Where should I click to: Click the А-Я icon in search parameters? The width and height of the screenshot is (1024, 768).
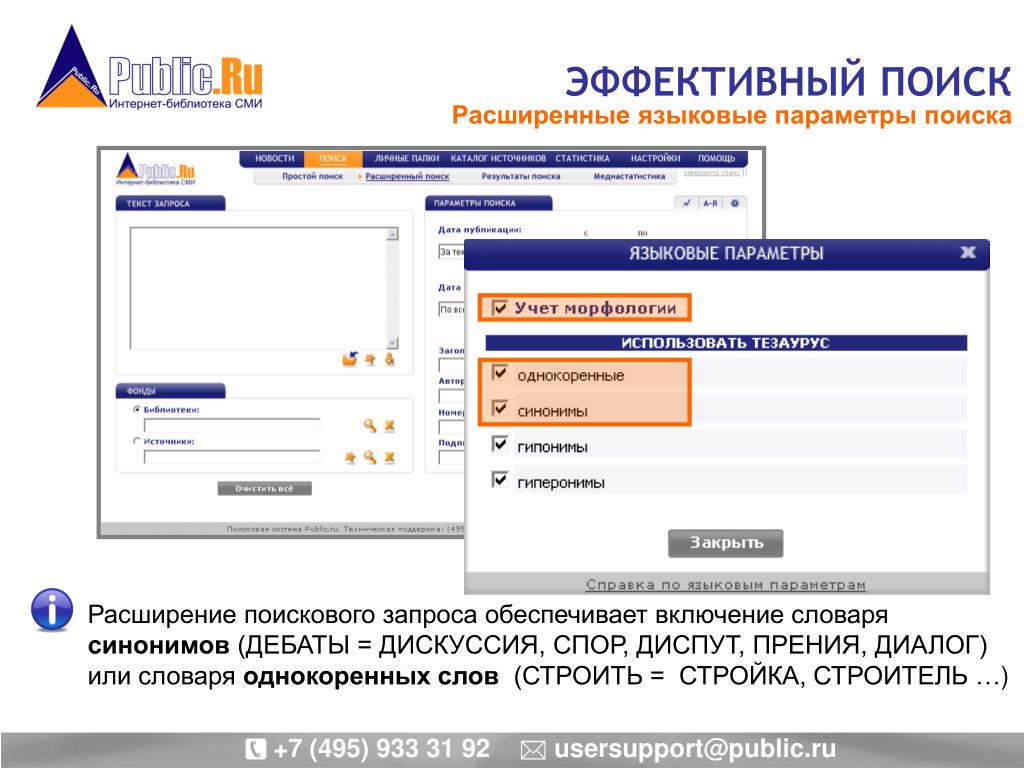pos(711,203)
